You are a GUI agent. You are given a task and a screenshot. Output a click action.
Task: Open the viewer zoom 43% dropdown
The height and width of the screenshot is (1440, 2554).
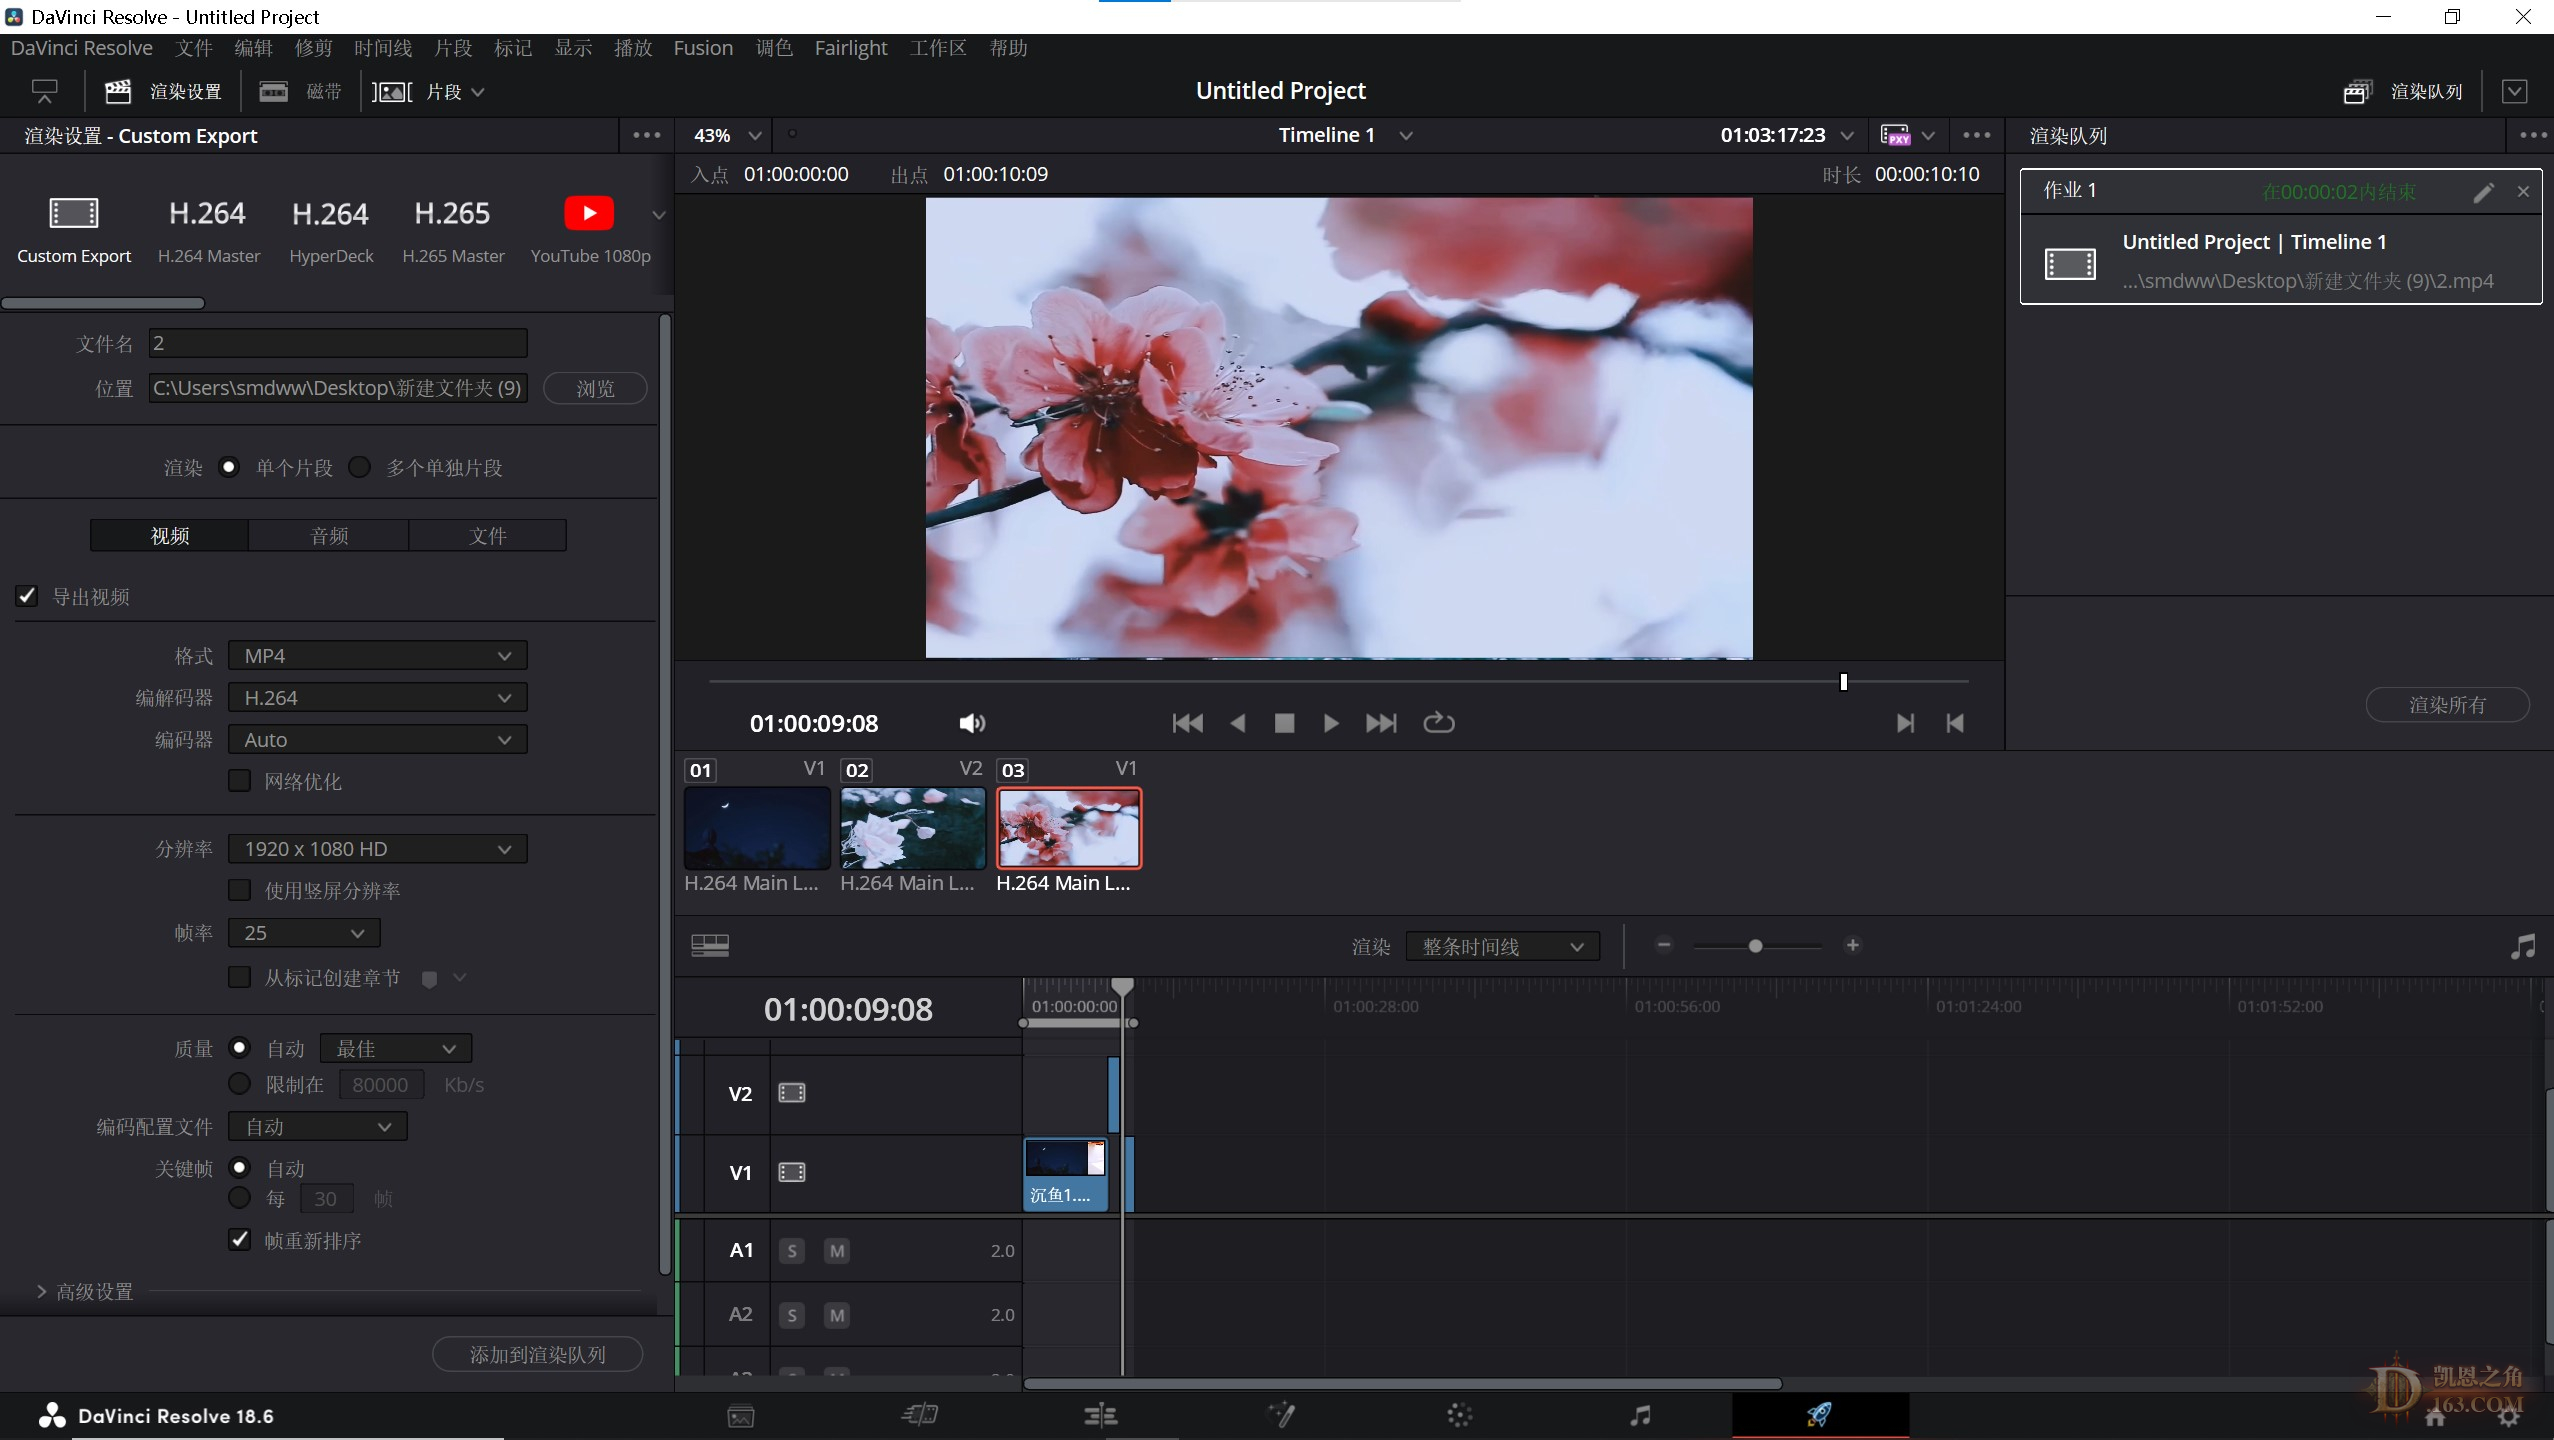point(727,135)
